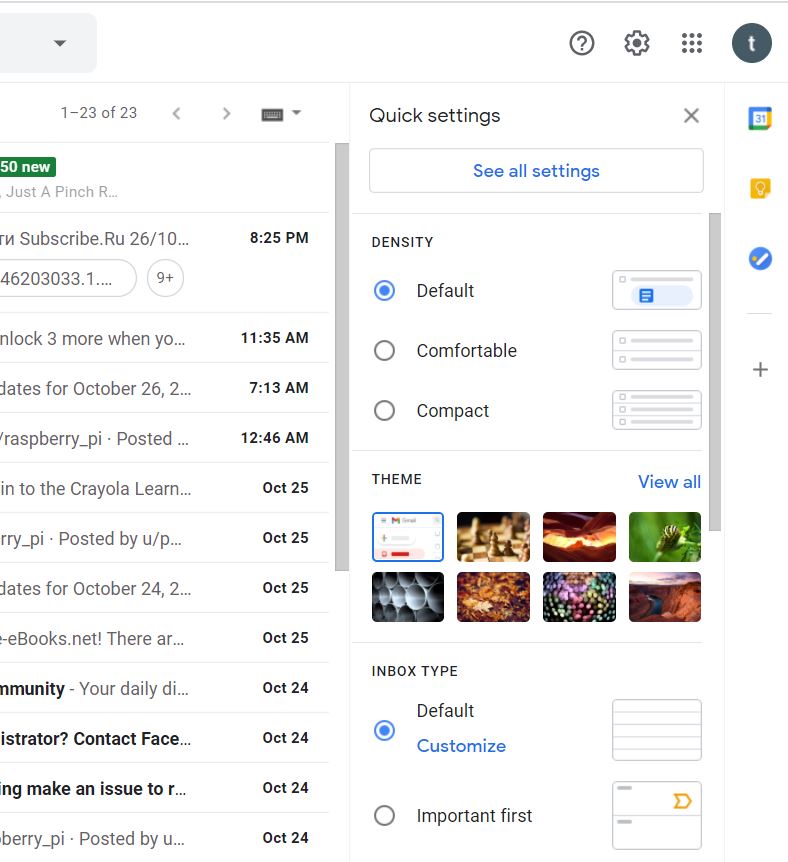Select the Comfortable density radio button
The width and height of the screenshot is (788, 862).
(384, 351)
